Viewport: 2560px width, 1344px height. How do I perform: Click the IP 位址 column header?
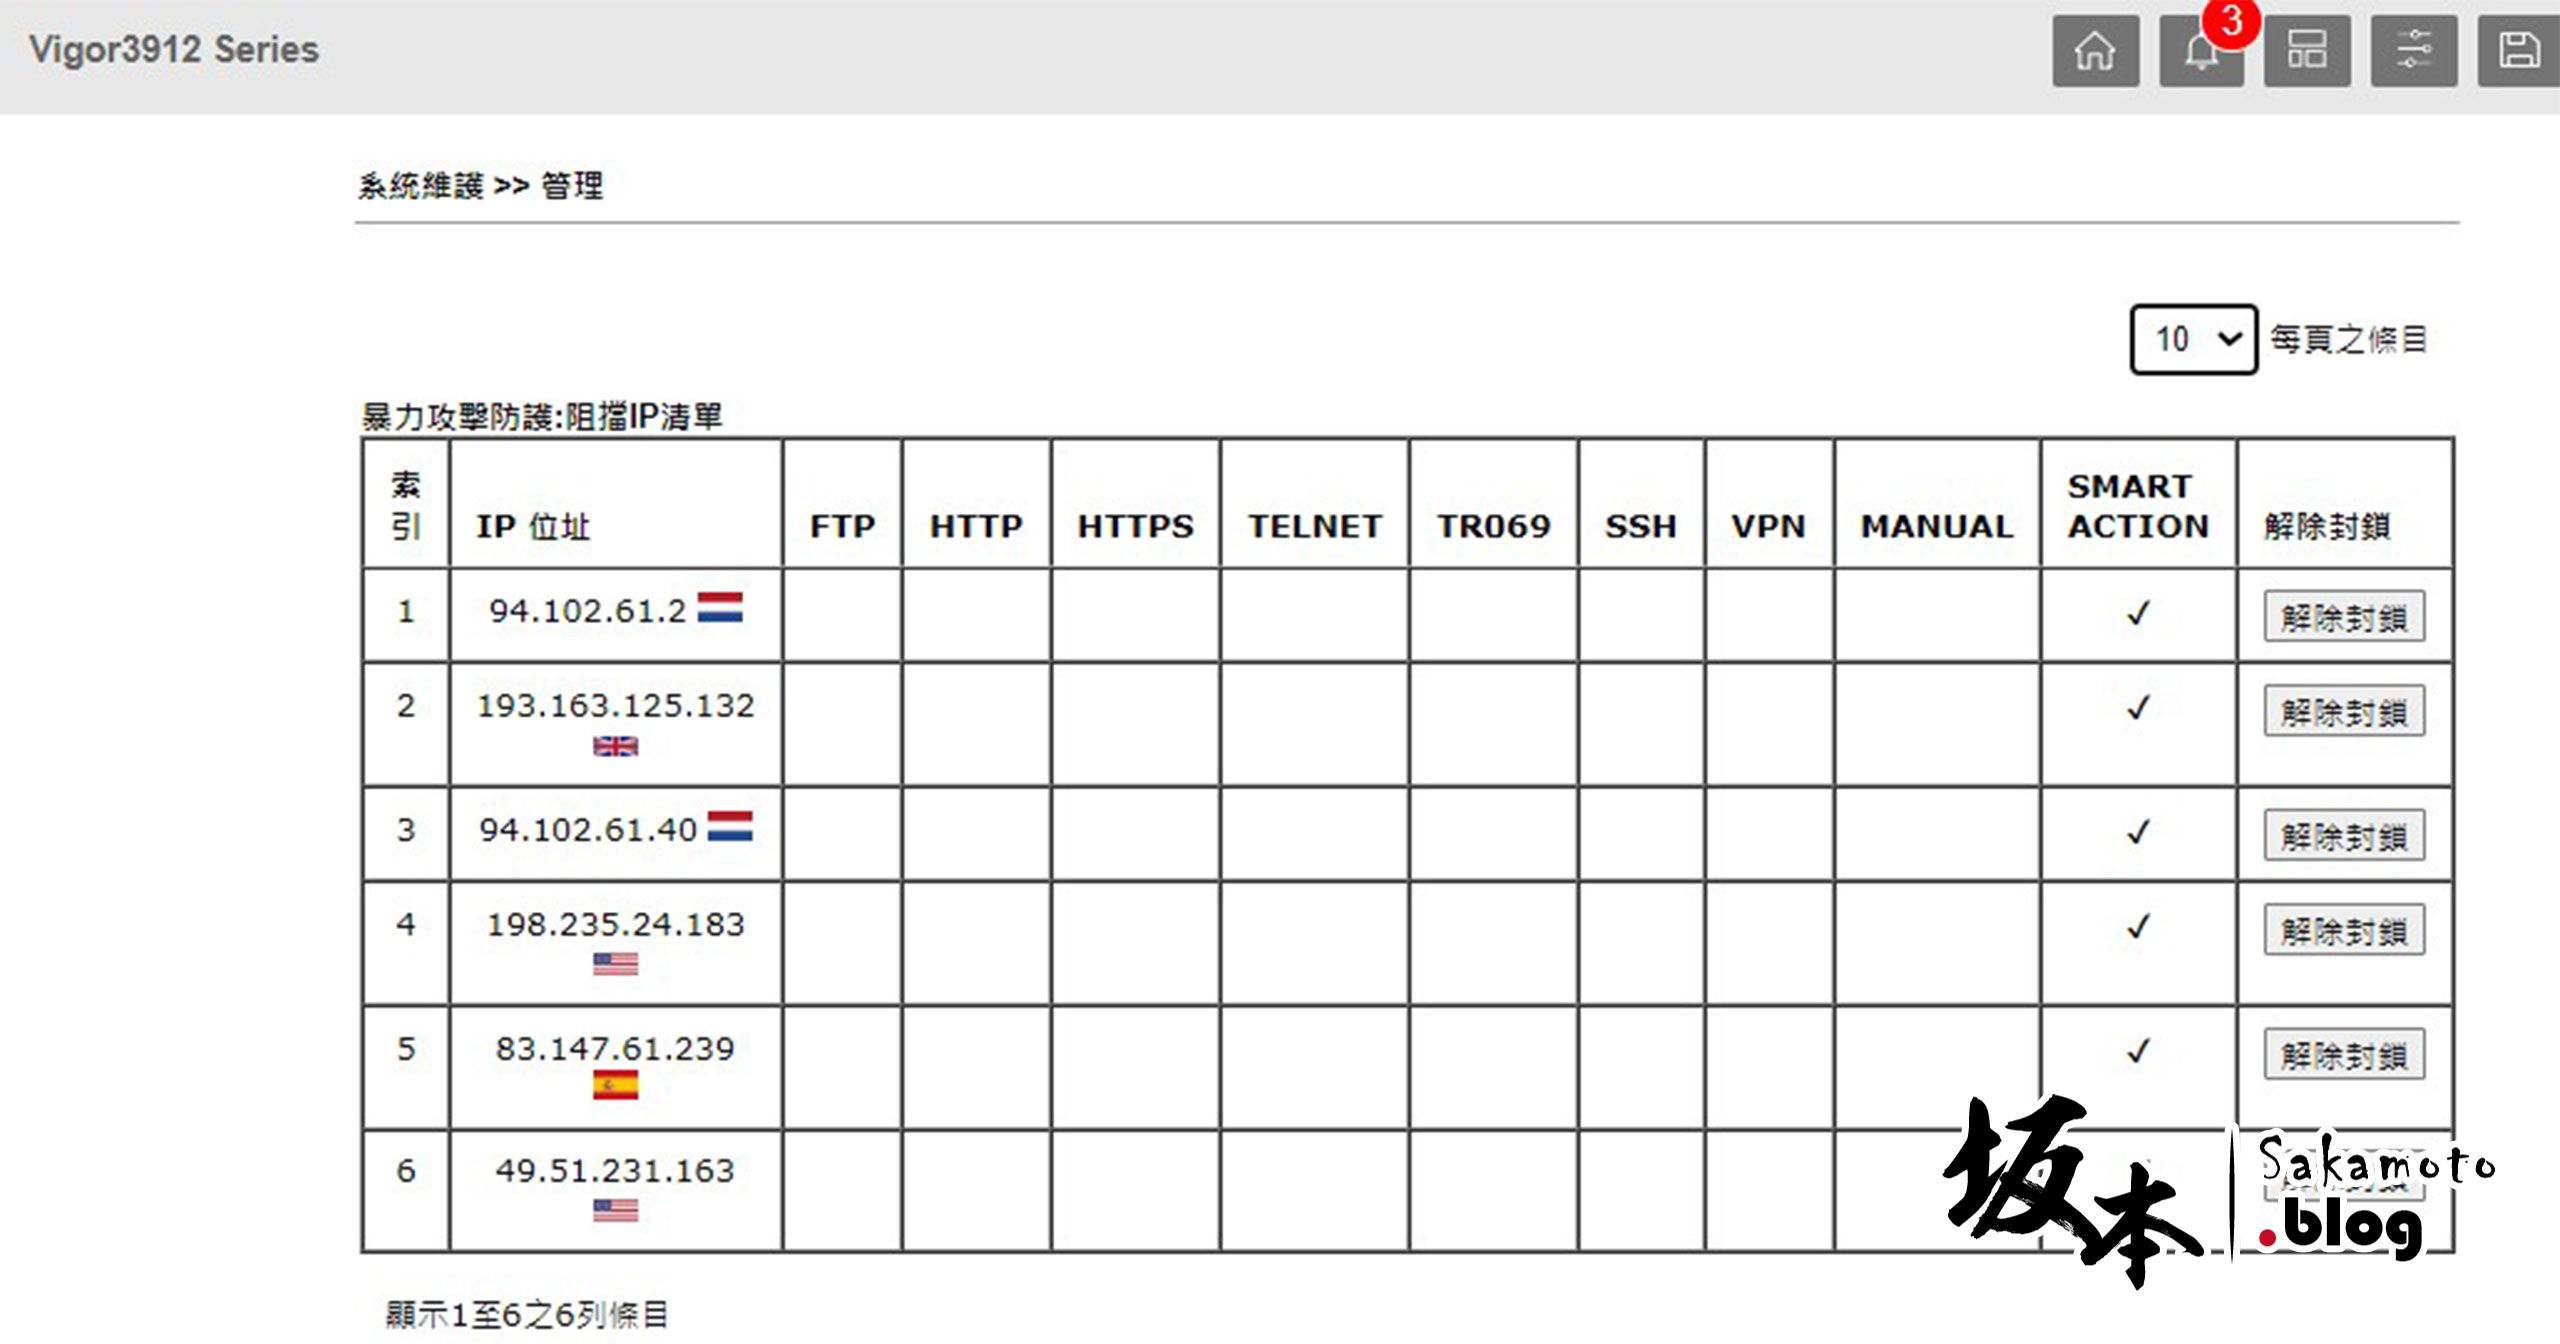coord(532,526)
